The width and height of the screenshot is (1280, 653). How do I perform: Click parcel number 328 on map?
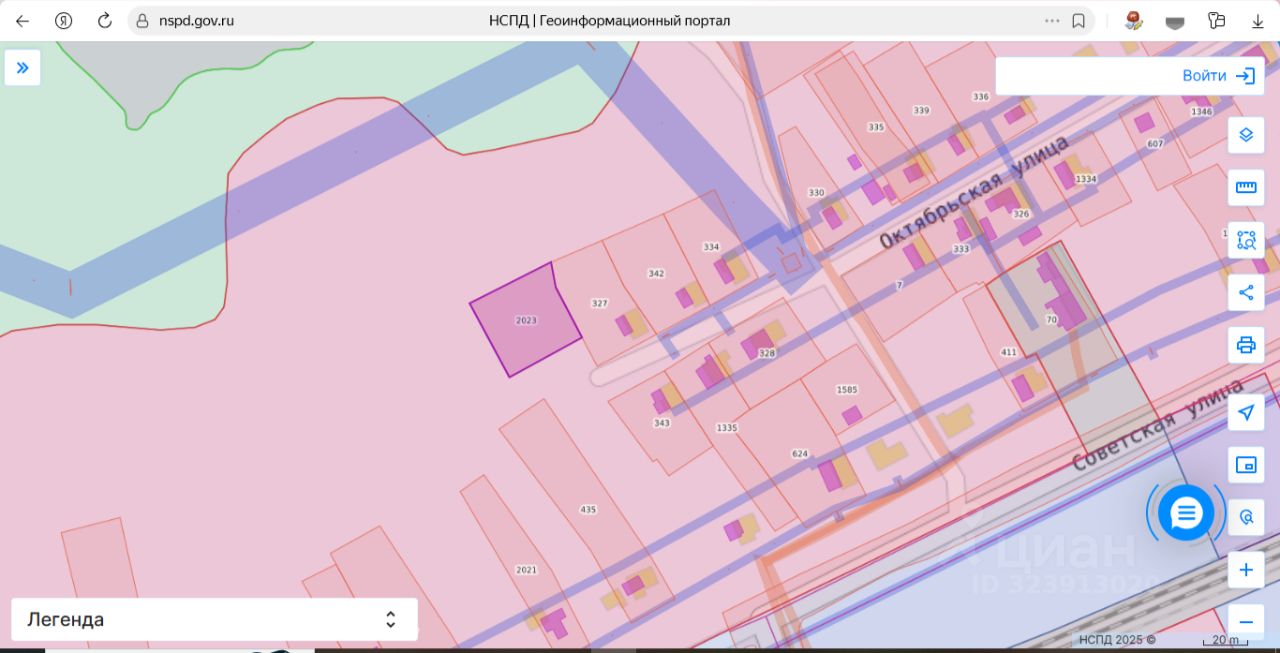[x=767, y=352]
